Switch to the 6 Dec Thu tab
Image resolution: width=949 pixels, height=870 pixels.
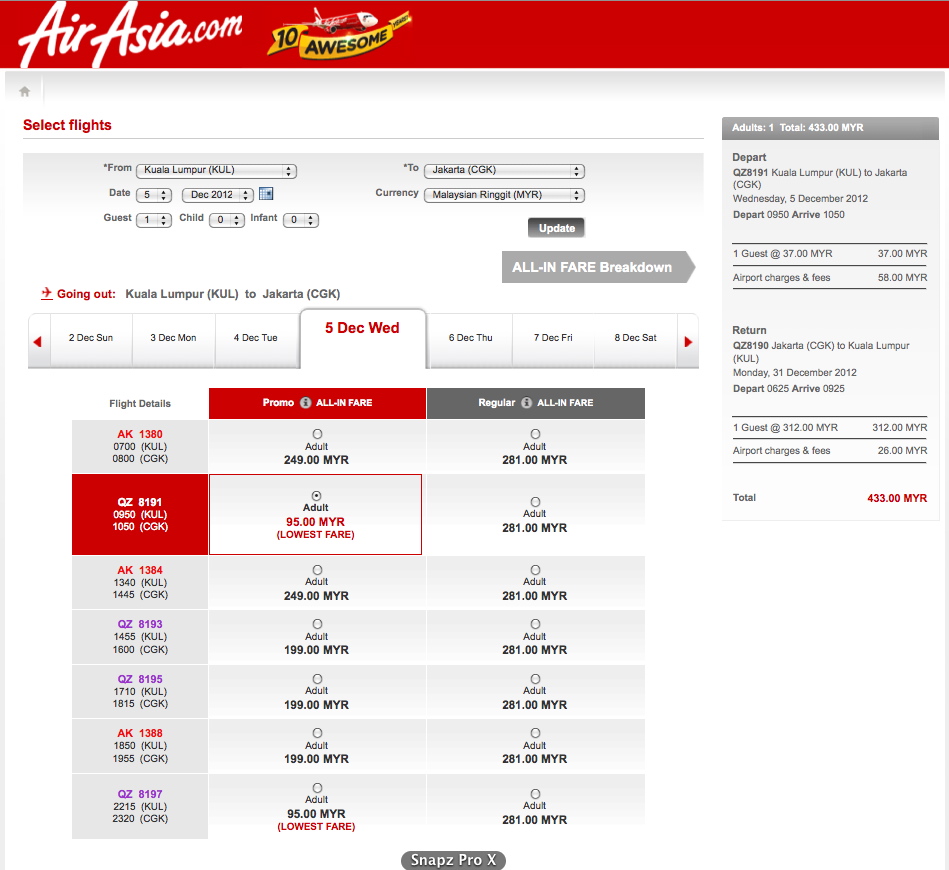(470, 341)
